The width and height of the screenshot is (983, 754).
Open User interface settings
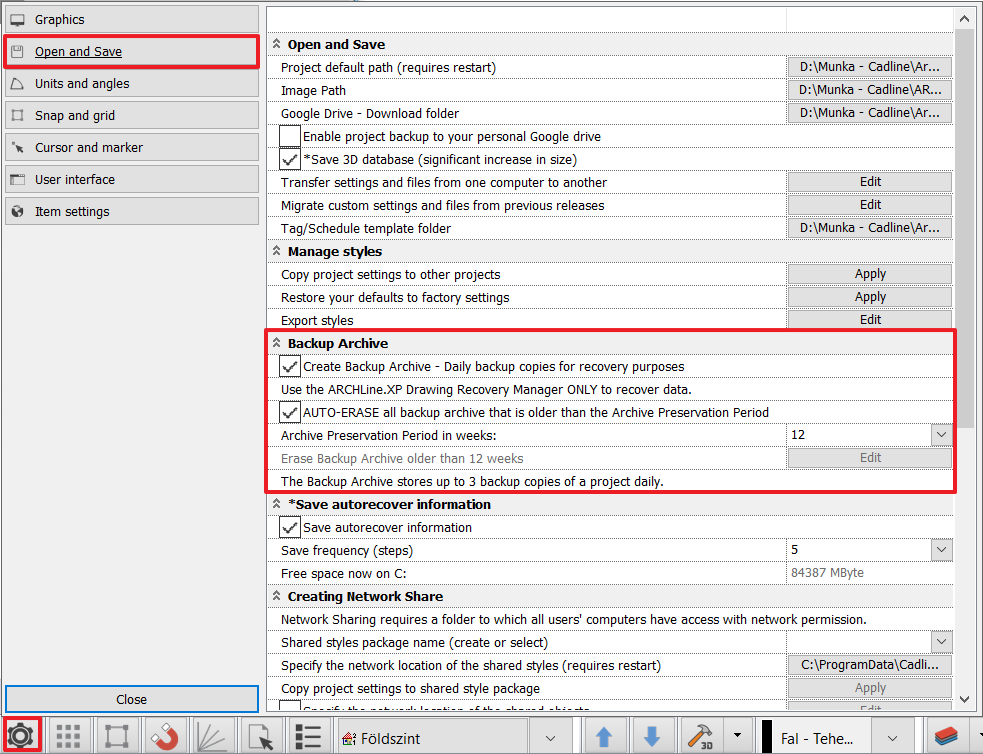tap(132, 179)
